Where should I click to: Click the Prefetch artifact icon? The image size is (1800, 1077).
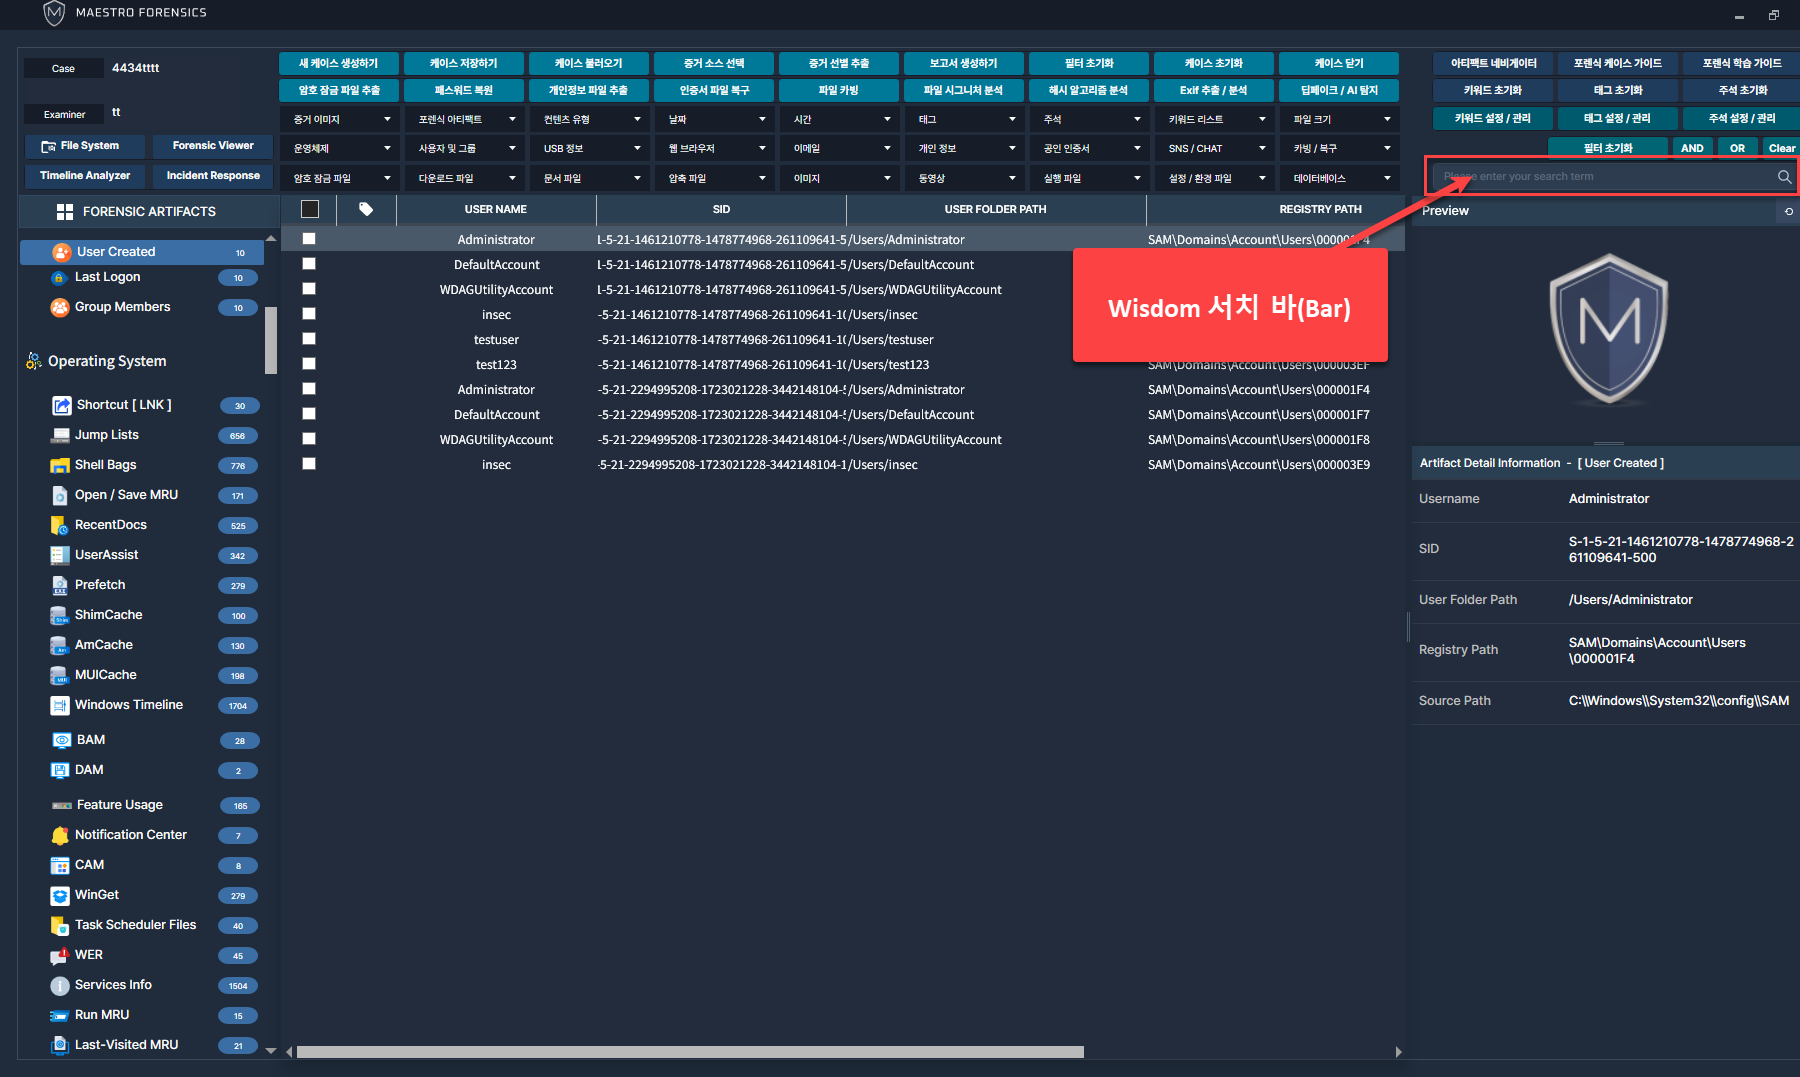coord(60,585)
